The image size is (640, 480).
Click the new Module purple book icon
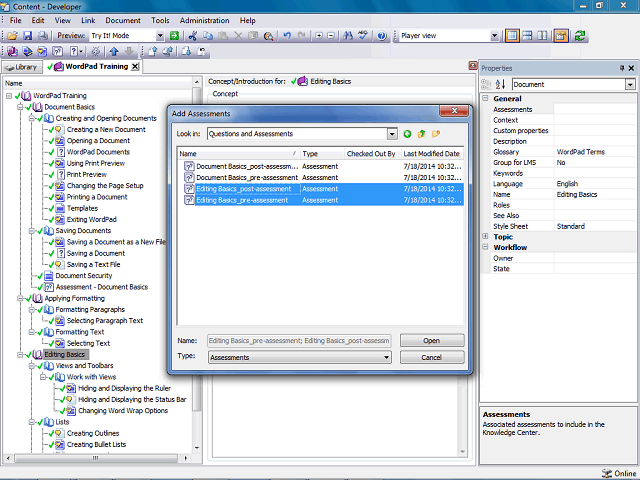point(12,51)
